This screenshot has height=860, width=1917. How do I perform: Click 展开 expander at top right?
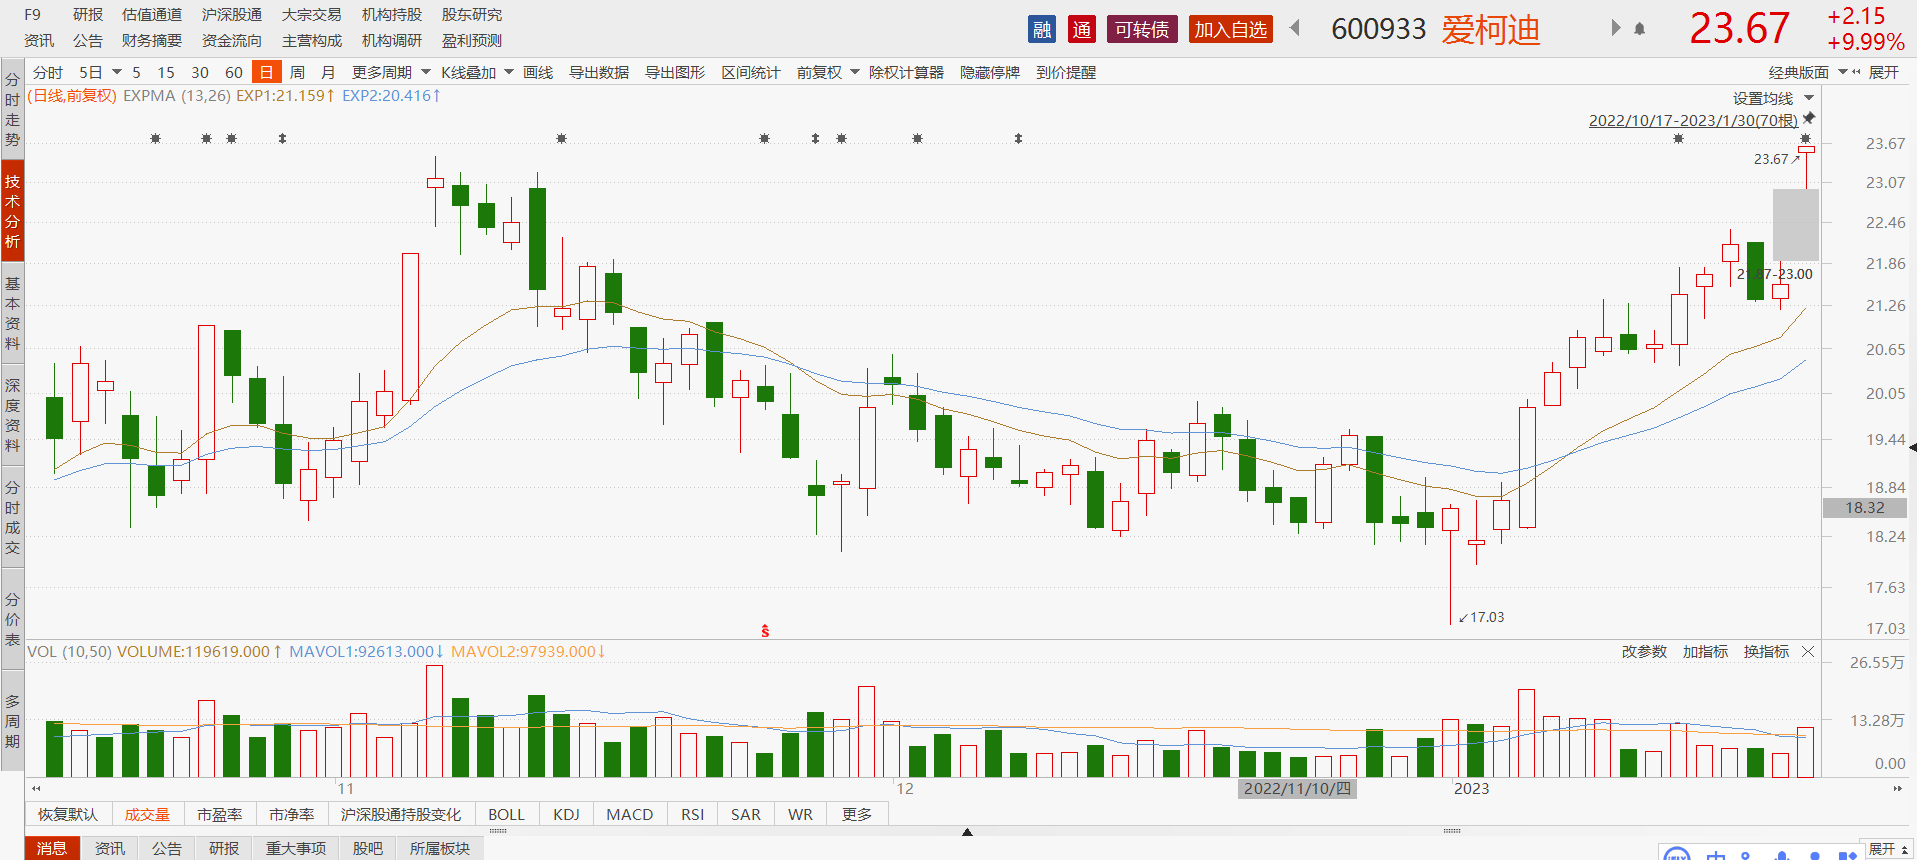1883,72
